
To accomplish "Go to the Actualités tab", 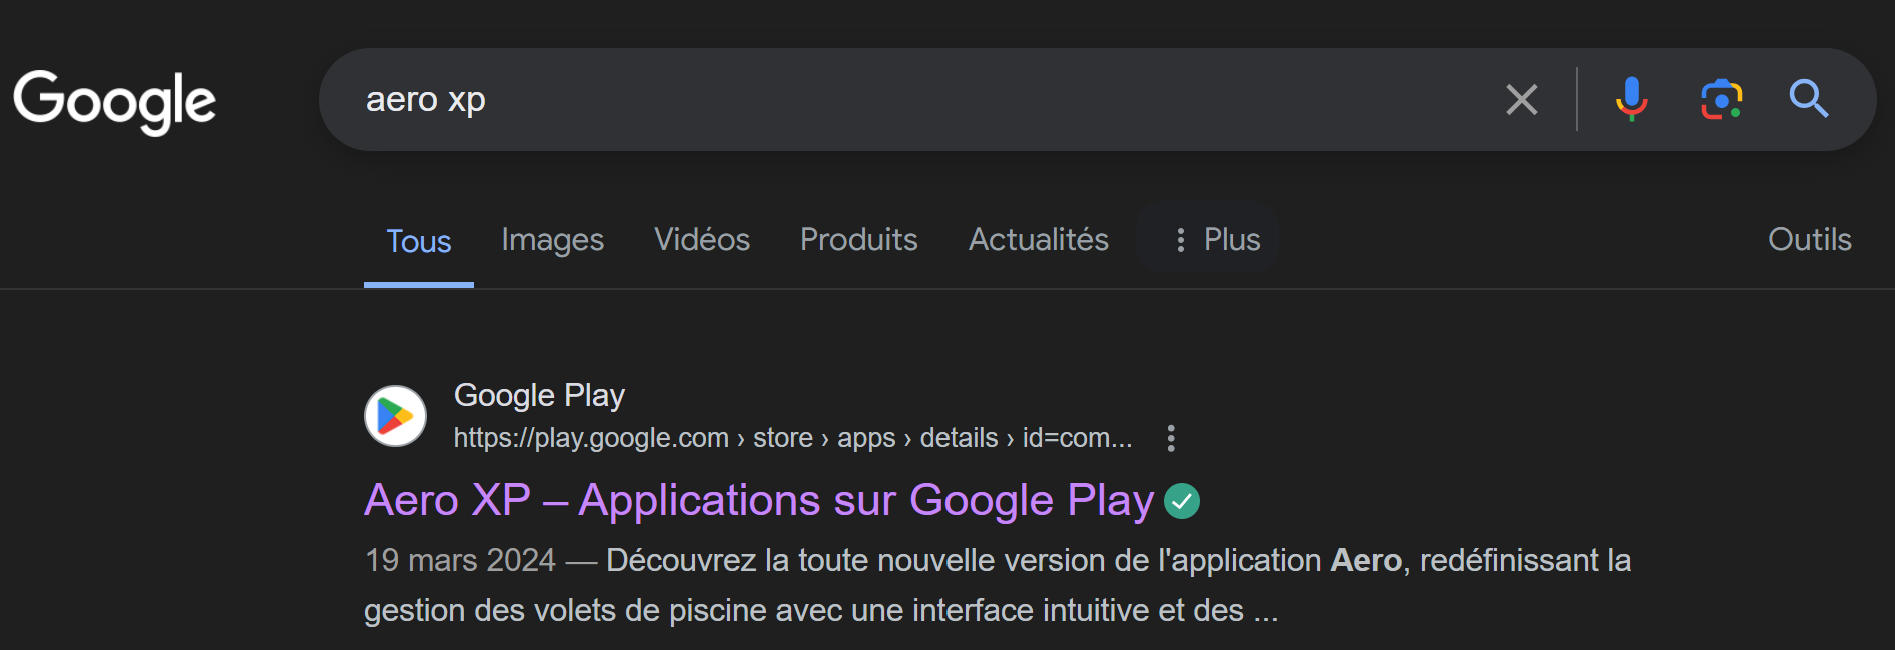I will point(1038,239).
